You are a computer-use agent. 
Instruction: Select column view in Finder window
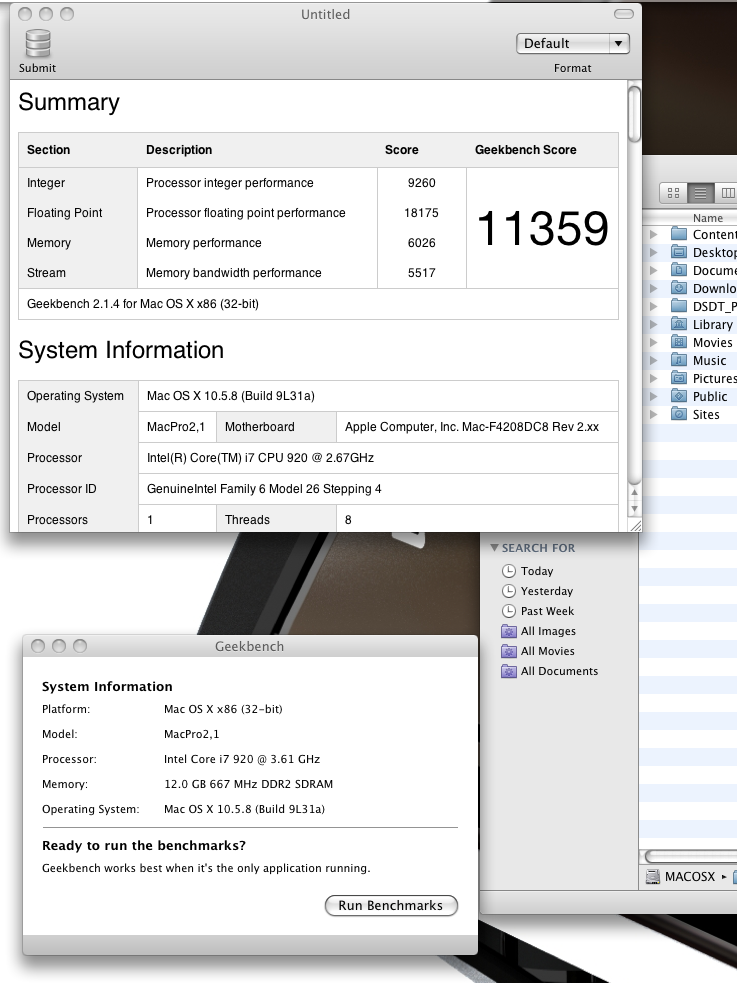pos(726,192)
